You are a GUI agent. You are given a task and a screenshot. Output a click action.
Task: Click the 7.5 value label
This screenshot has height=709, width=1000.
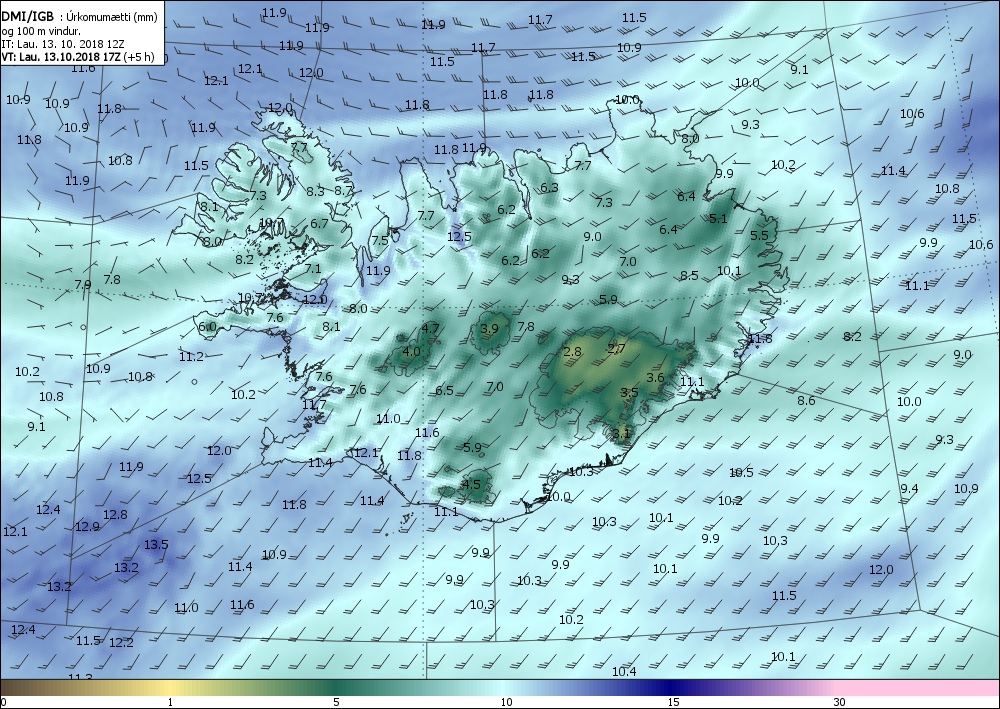coord(380,240)
